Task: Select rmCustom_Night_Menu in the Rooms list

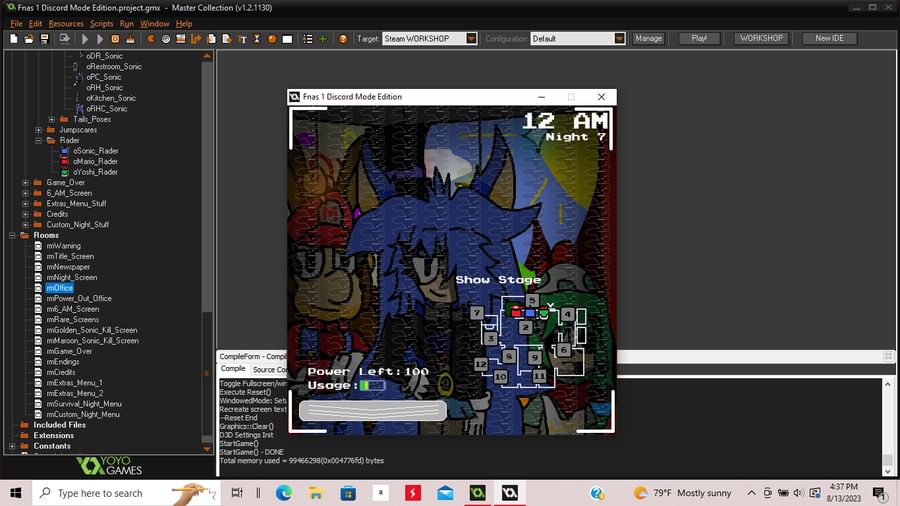Action: [83, 415]
